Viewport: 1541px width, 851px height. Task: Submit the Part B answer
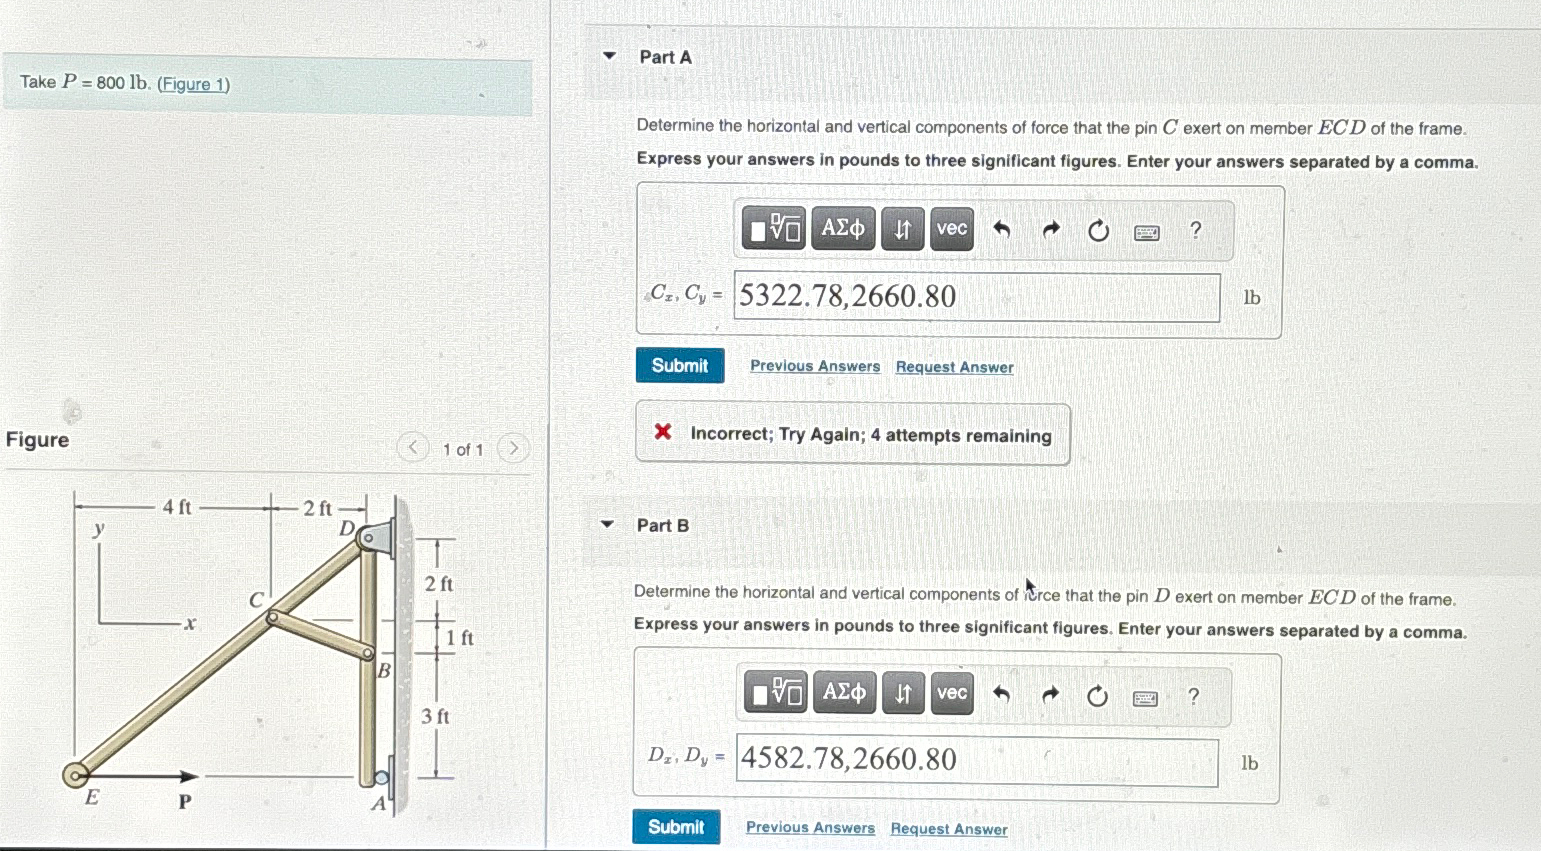676,827
